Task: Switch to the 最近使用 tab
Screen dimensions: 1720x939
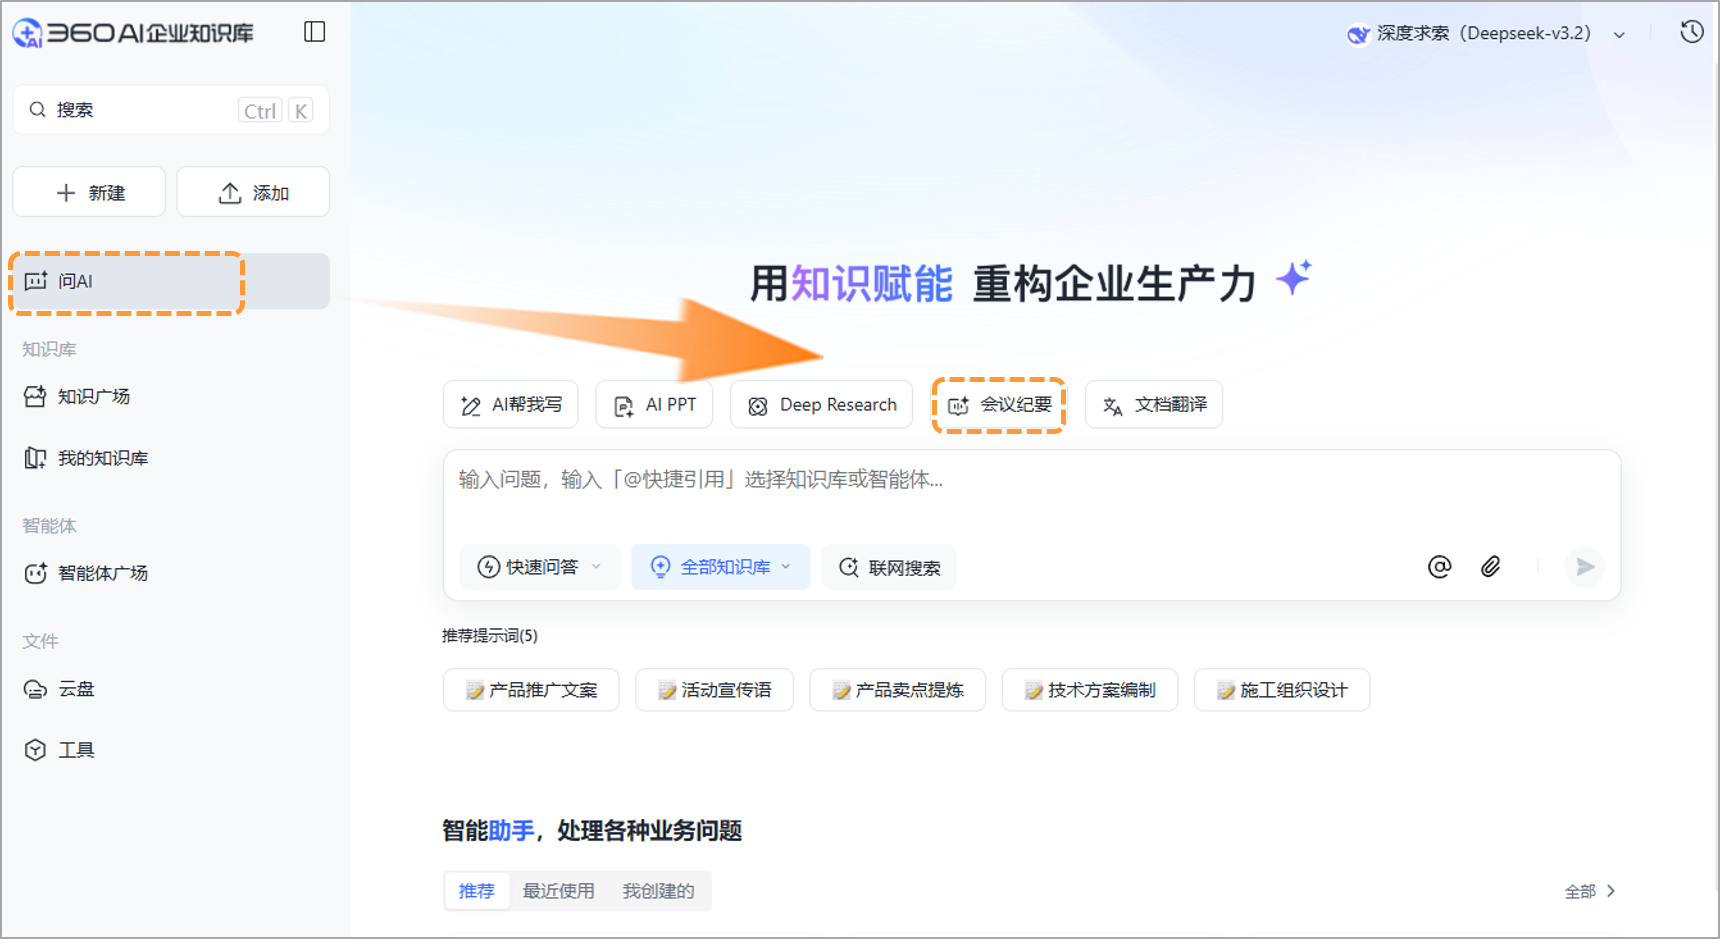Action: pyautogui.click(x=557, y=891)
